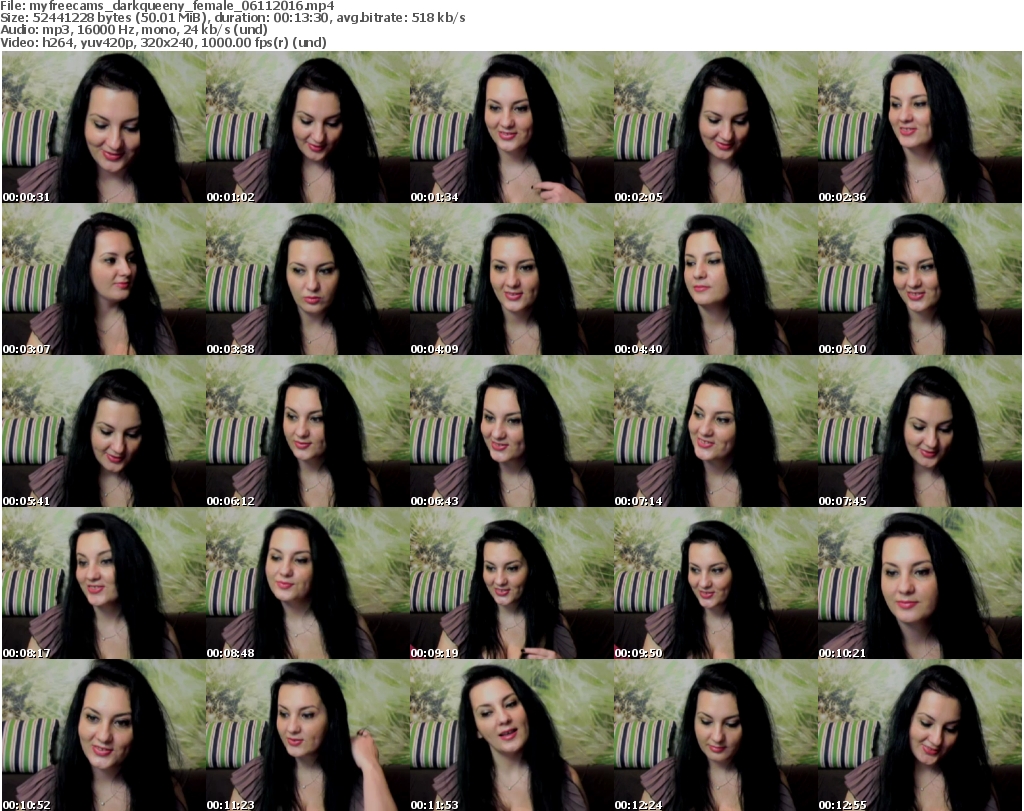Open the frame stamped 00:04:09
Viewport: 1024px width, 811px height.
click(511, 279)
